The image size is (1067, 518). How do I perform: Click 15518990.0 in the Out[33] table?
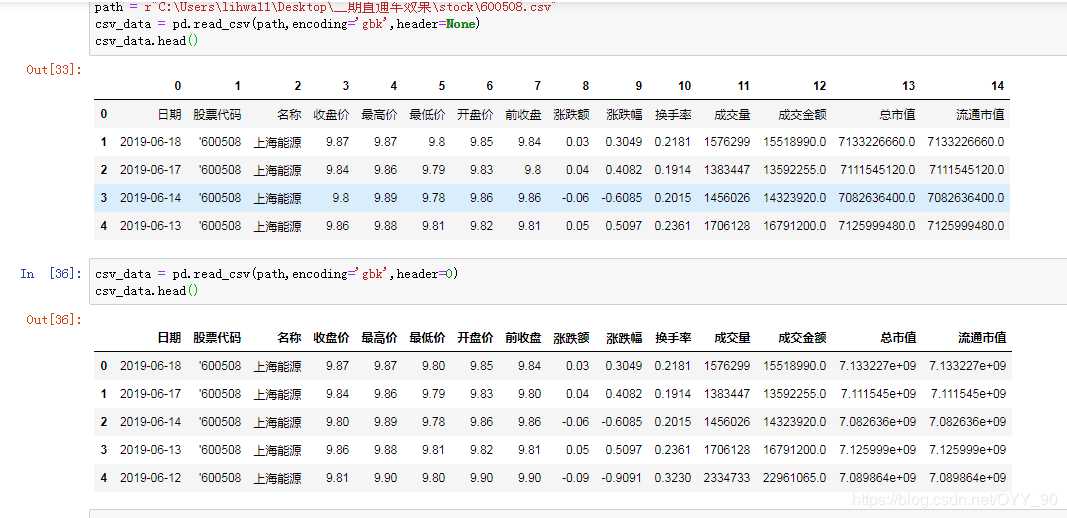(x=795, y=142)
